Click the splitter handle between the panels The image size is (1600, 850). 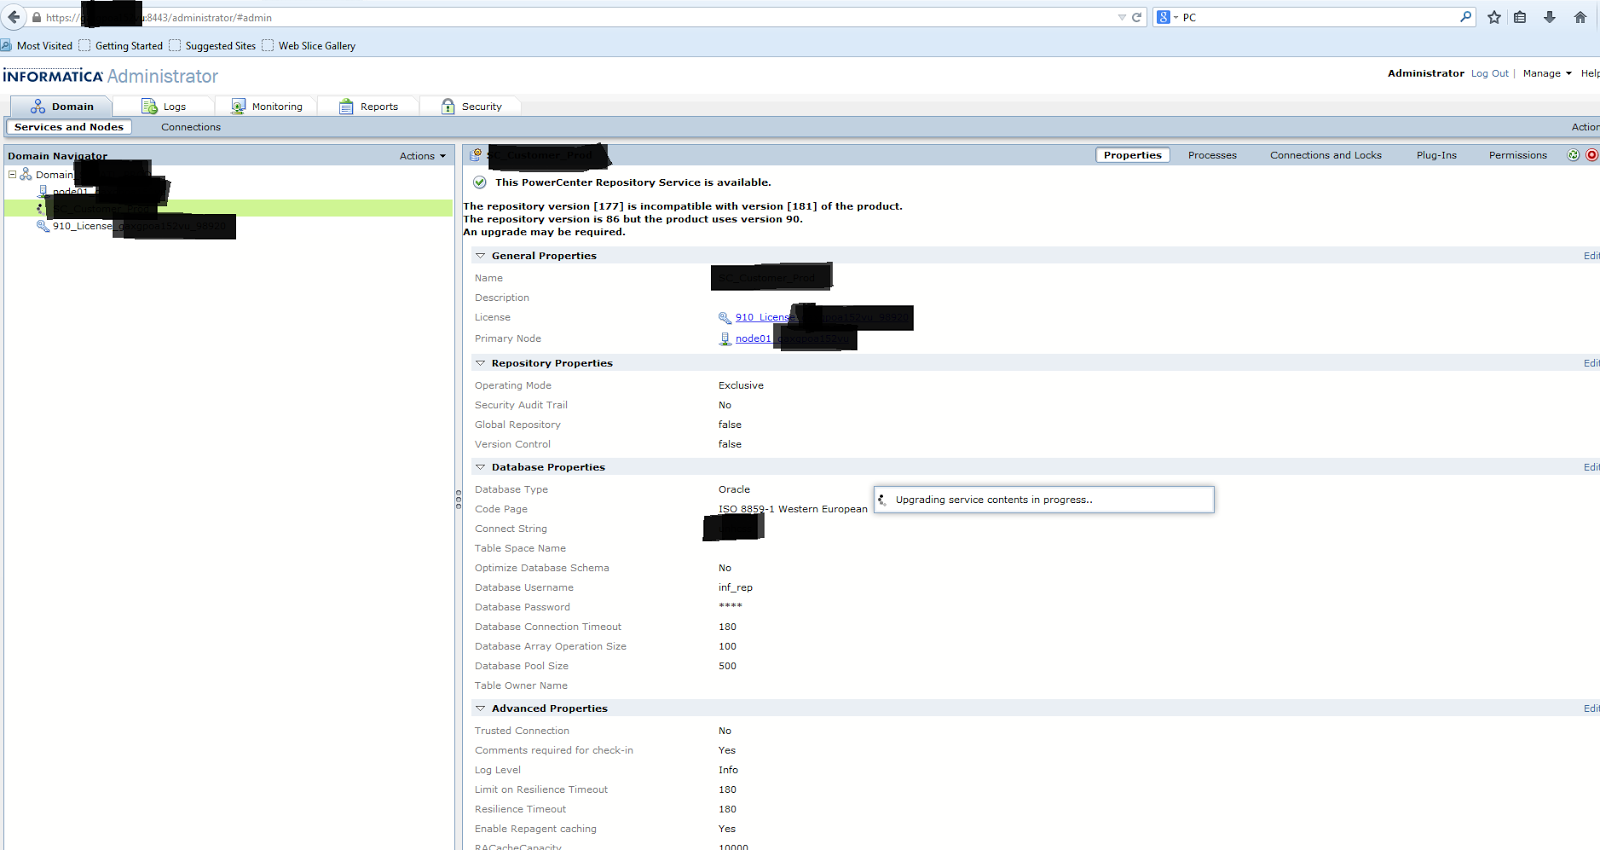pos(458,499)
